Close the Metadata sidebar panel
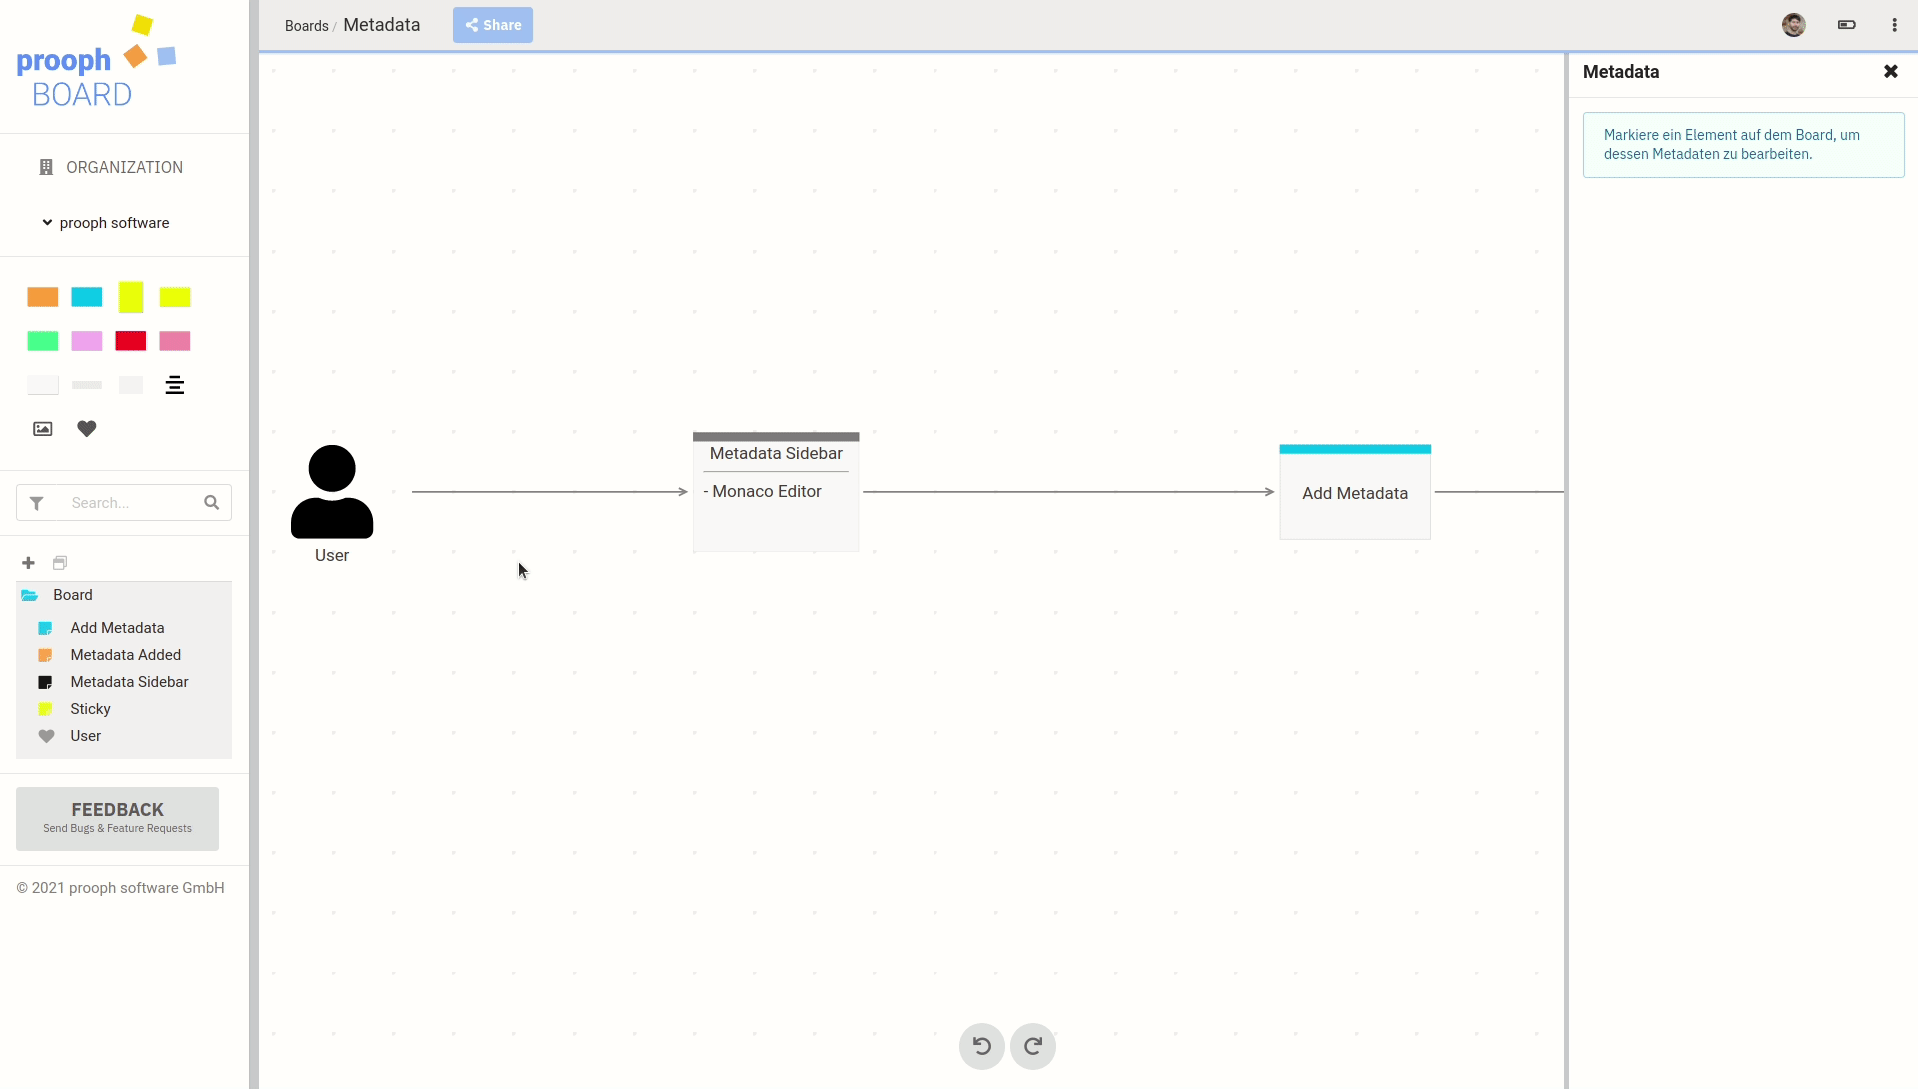Viewport: 1918px width, 1089px height. click(x=1891, y=71)
